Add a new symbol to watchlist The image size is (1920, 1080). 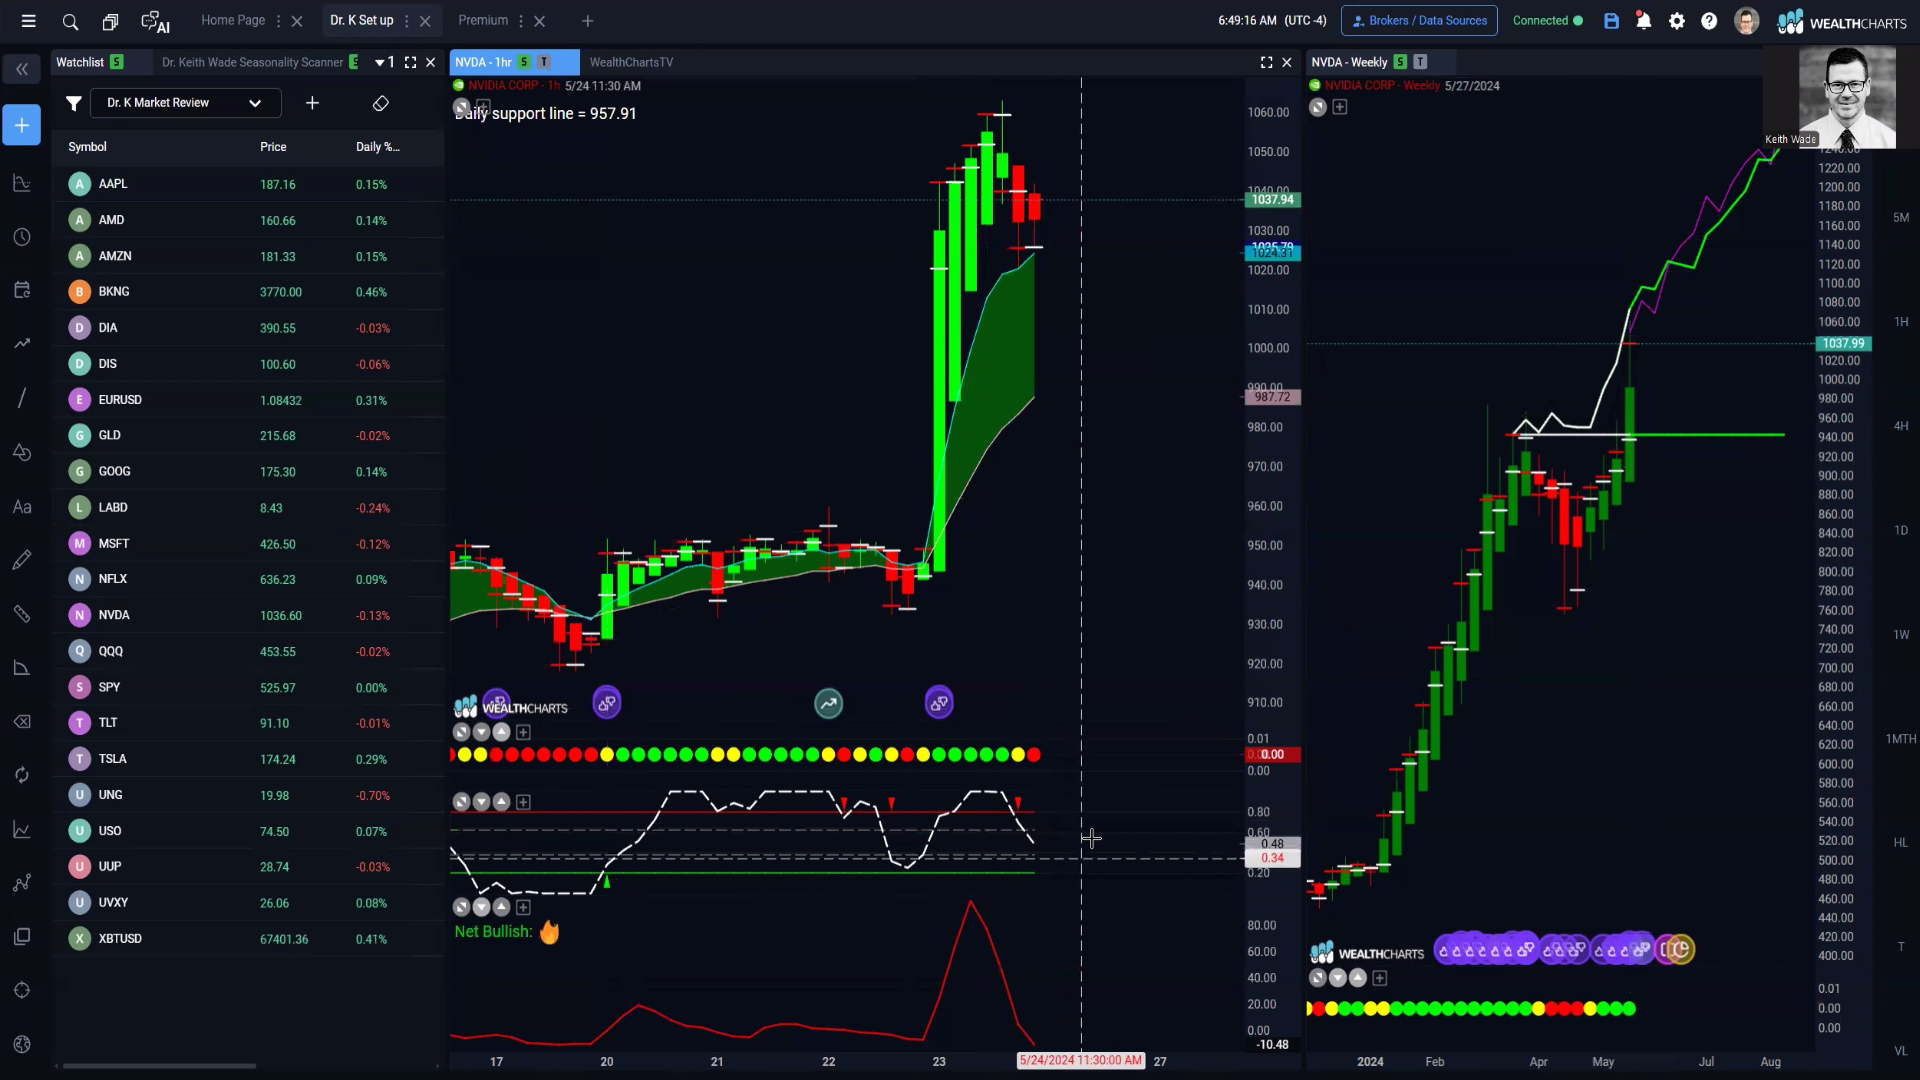point(312,103)
